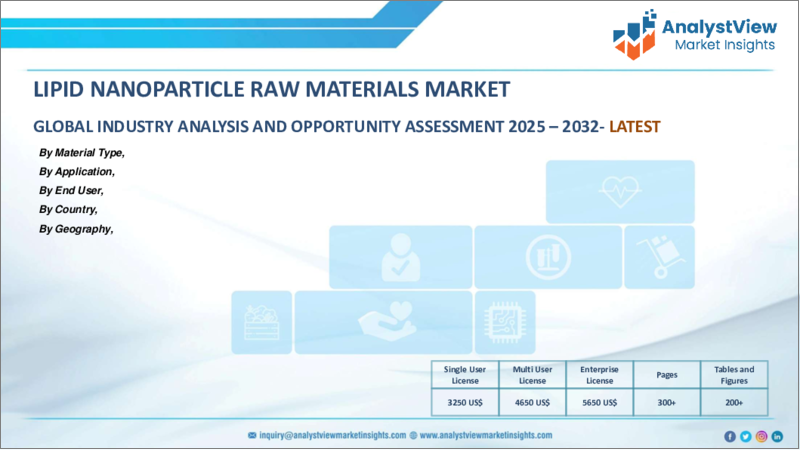Open the LinkedIn social icon
This screenshot has width=800, height=450.
coord(778,436)
